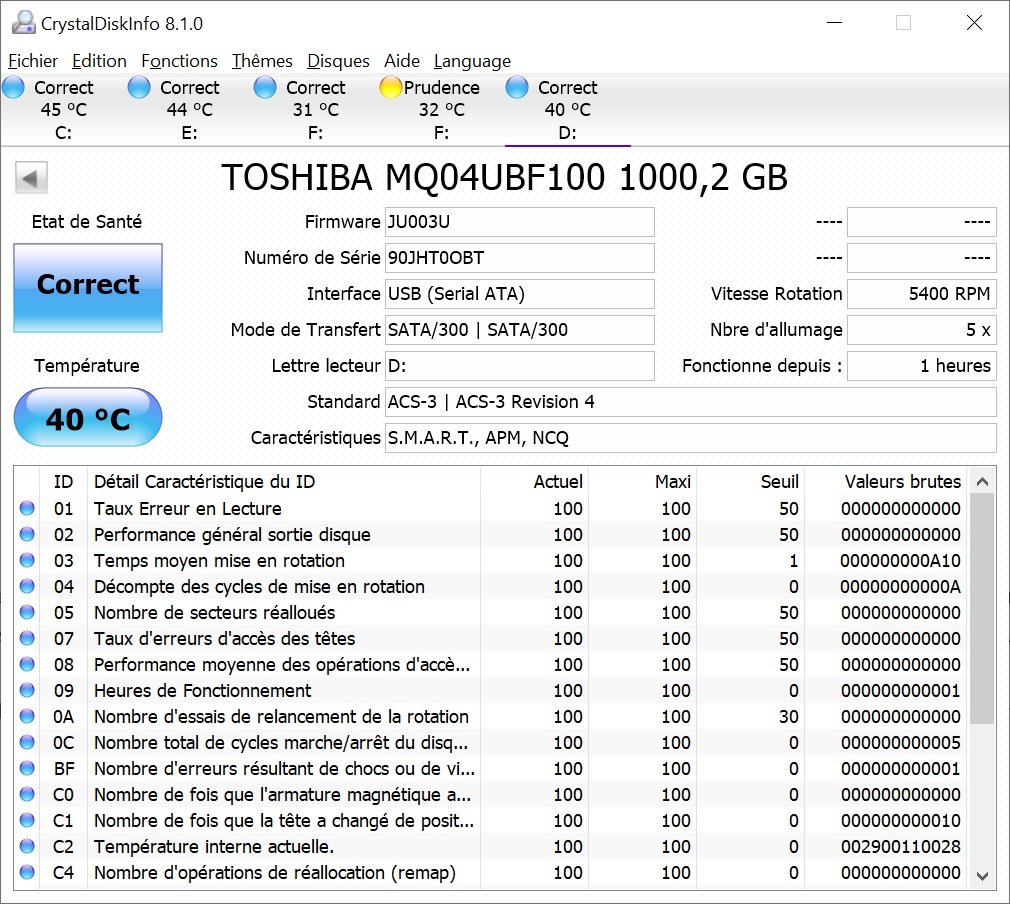Open the Aide menu

tap(402, 61)
